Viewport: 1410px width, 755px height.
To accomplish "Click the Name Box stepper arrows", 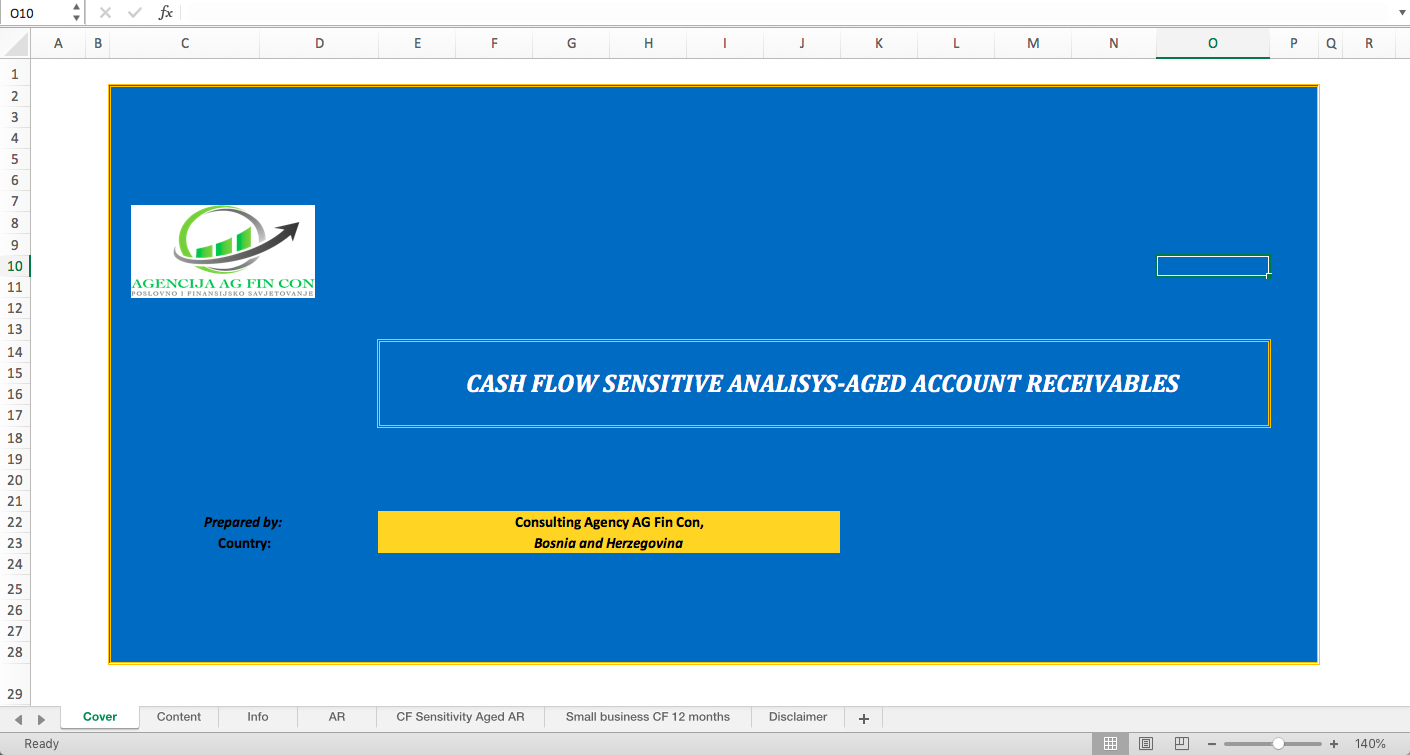I will click(77, 13).
